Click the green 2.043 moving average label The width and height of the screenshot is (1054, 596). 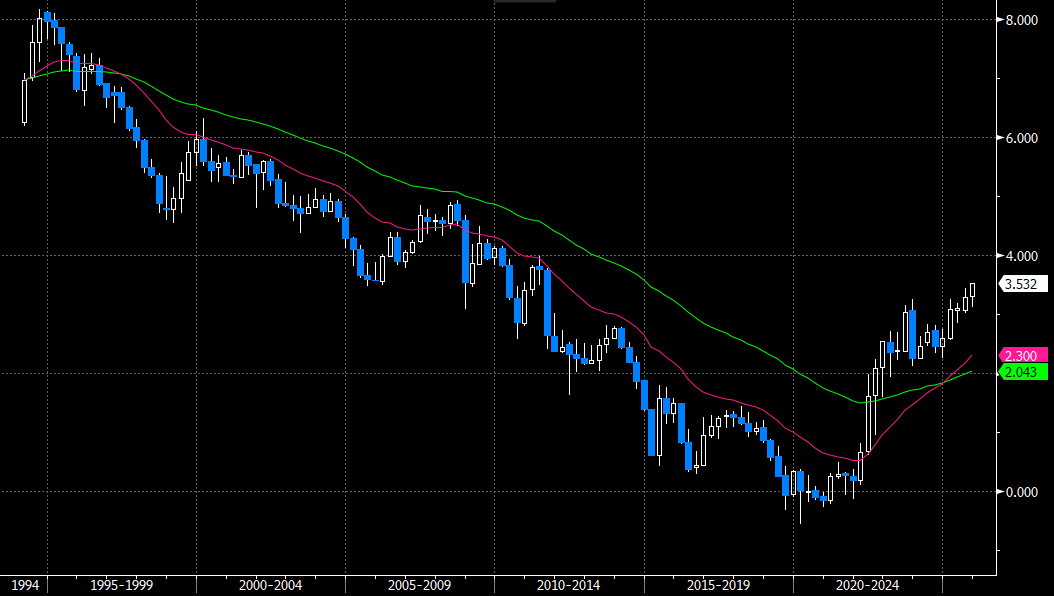click(1022, 372)
